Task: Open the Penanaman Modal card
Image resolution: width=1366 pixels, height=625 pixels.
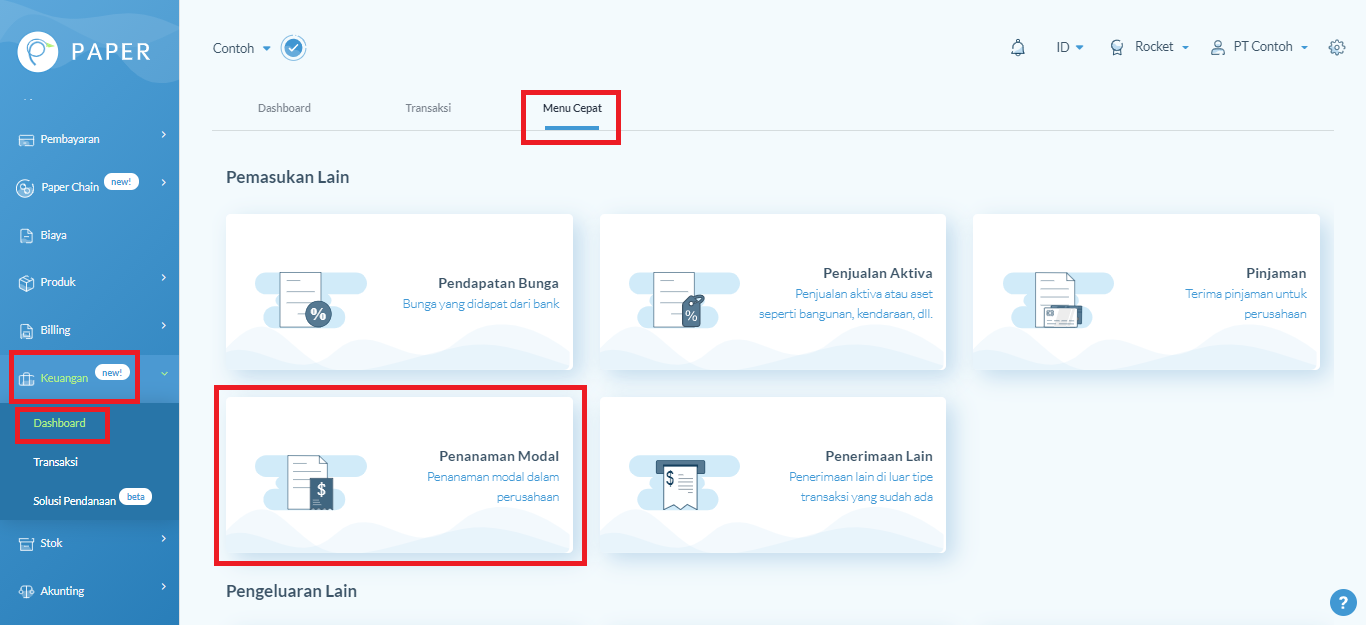Action: (x=399, y=475)
